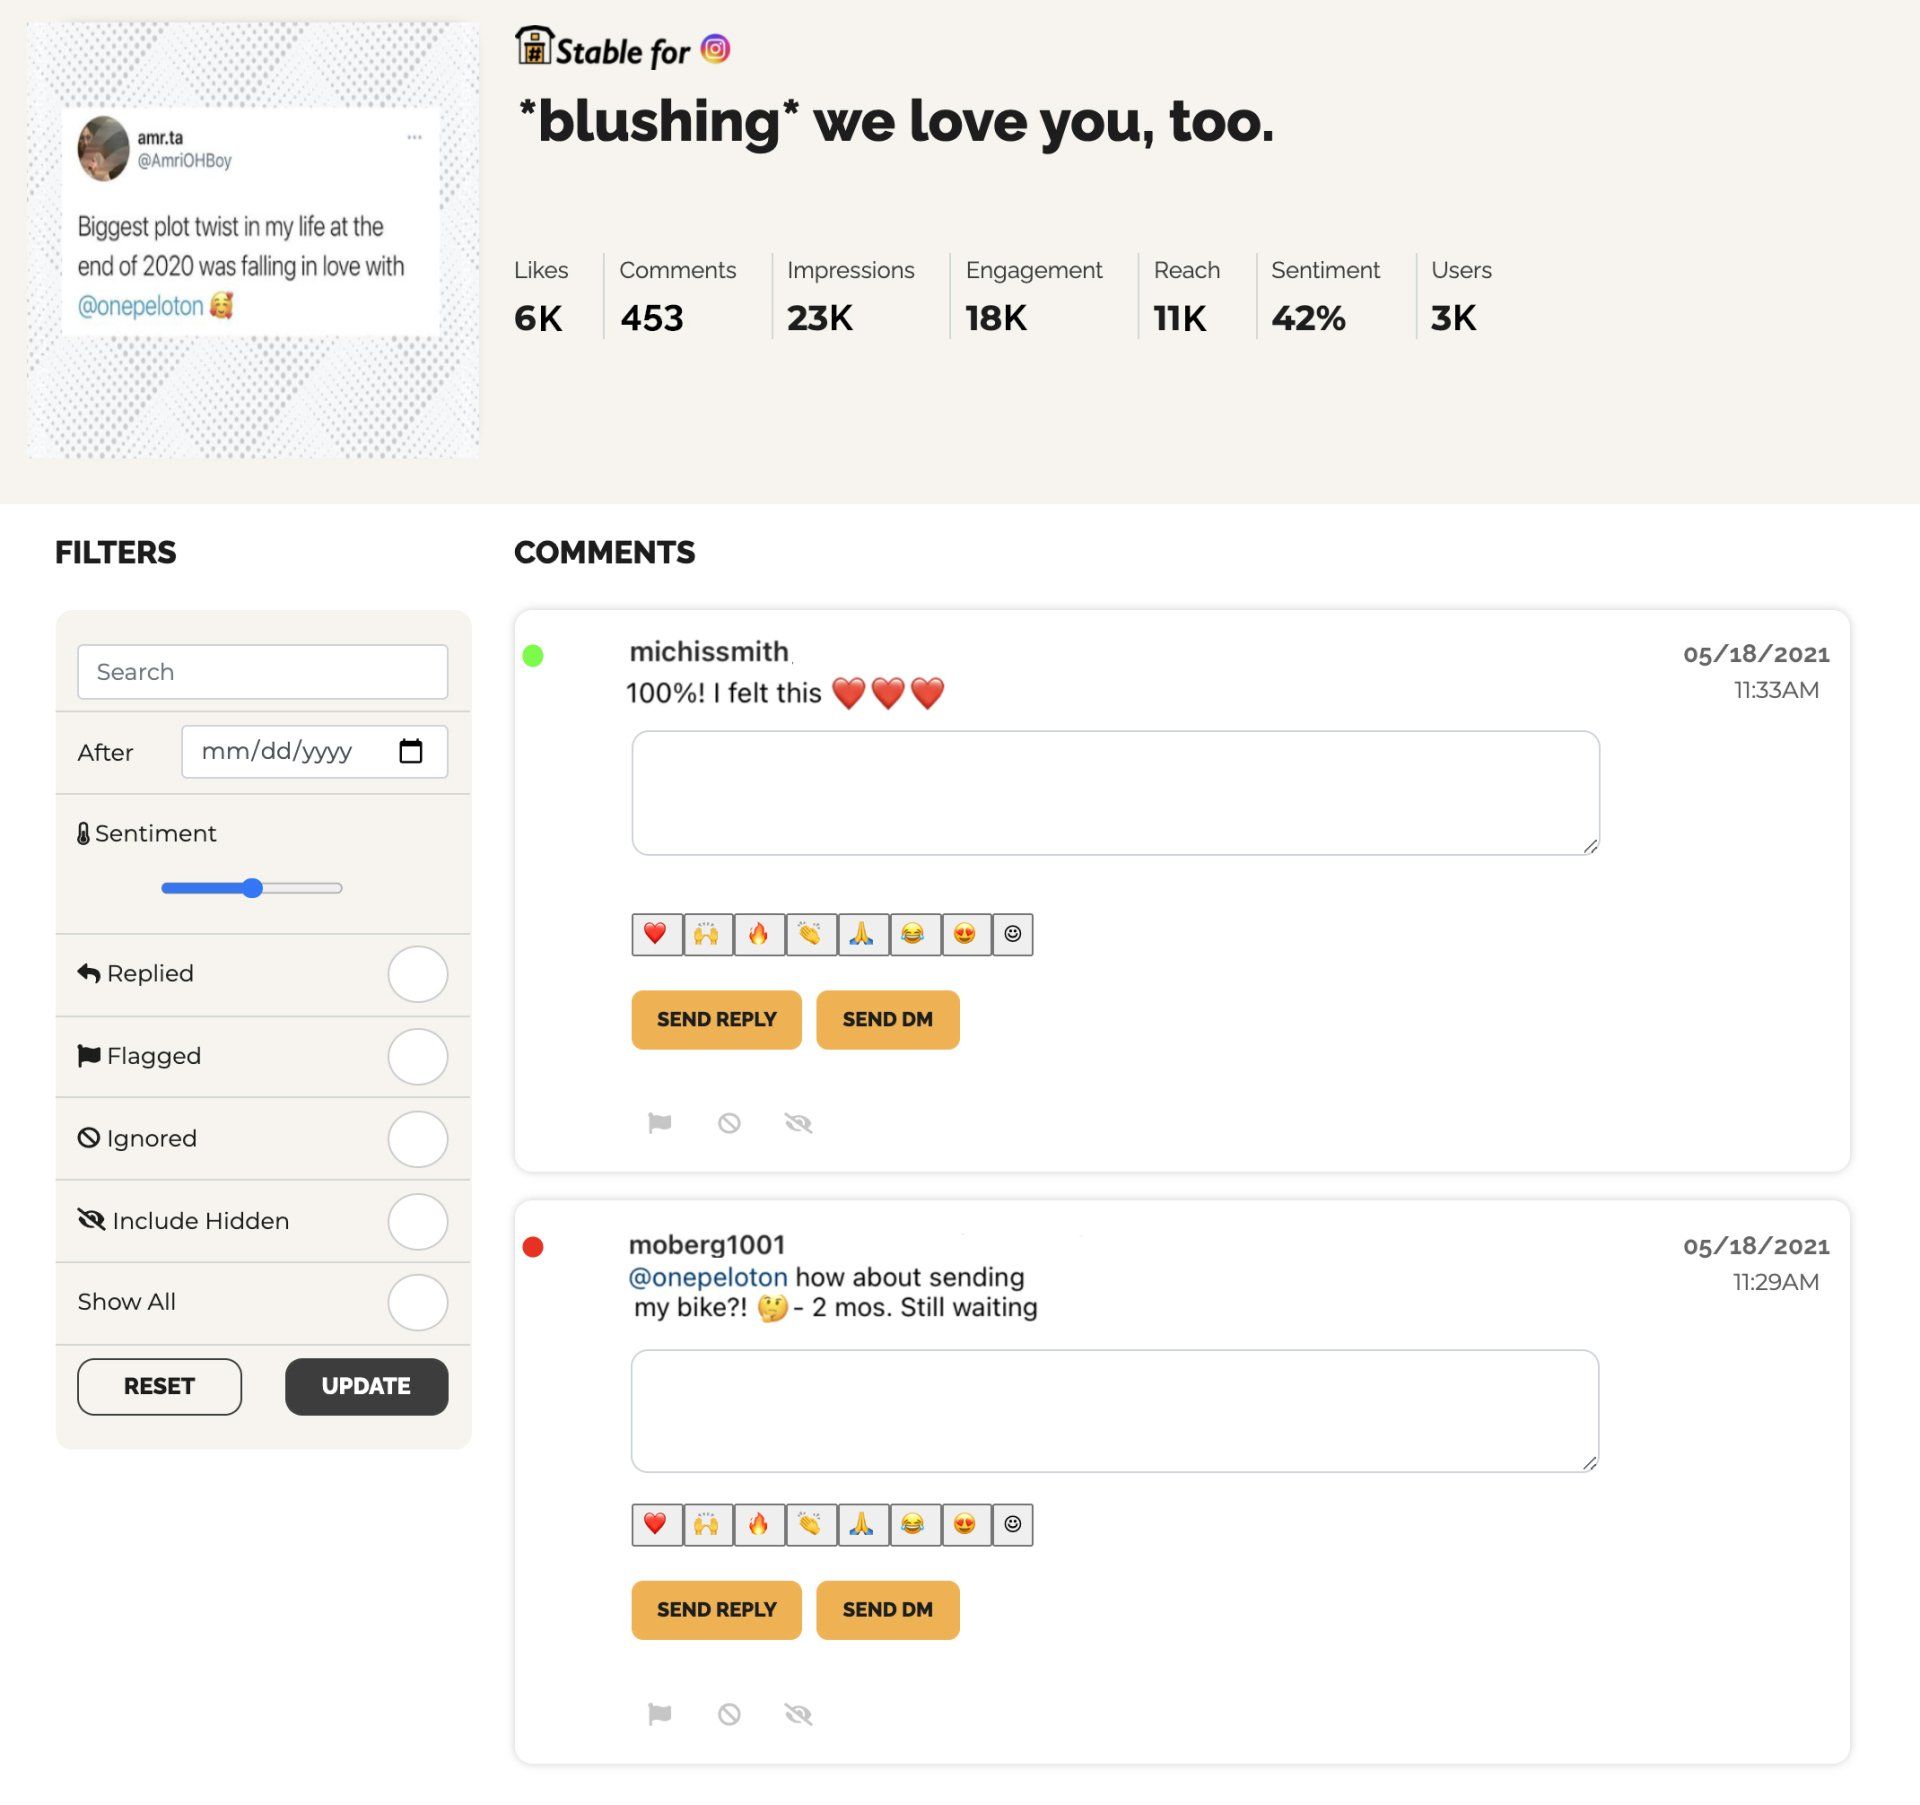Adjust the Sentiment slider handle

[x=253, y=888]
